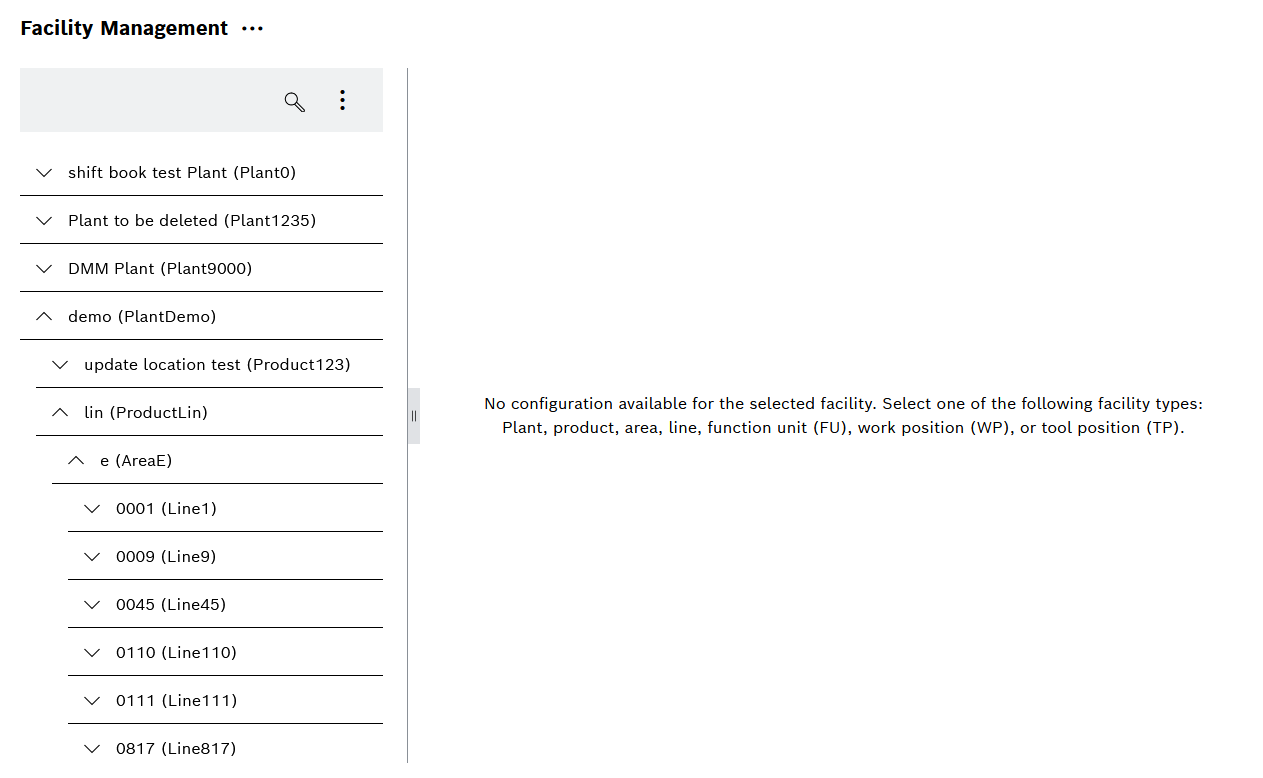Image resolution: width=1263 pixels, height=778 pixels.
Task: Expand DMM Plant (Plant9000)
Action: pyautogui.click(x=43, y=268)
